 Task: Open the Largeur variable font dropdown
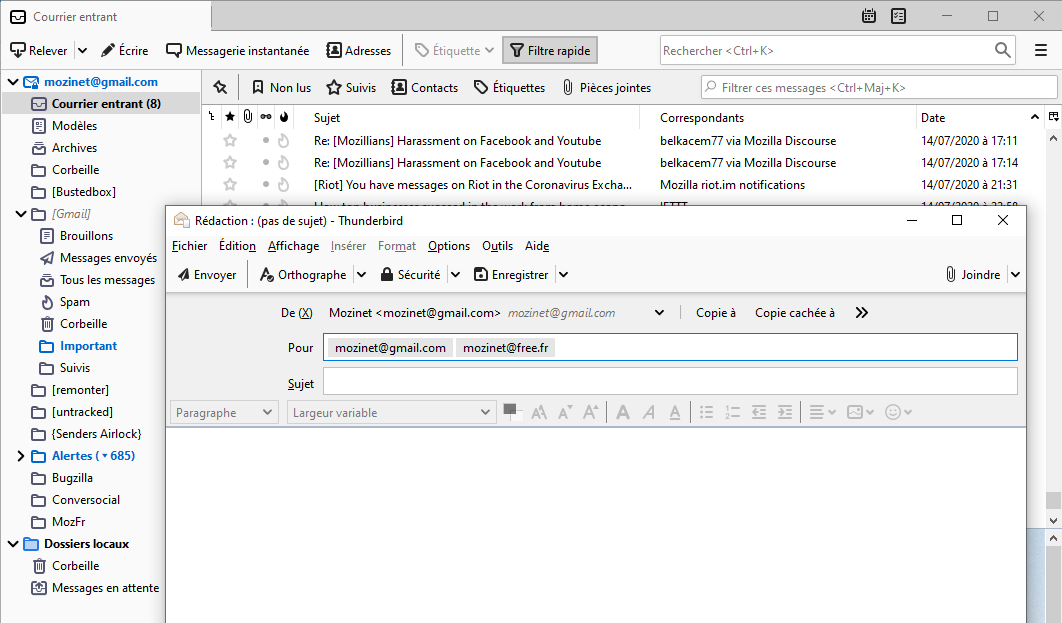point(391,412)
